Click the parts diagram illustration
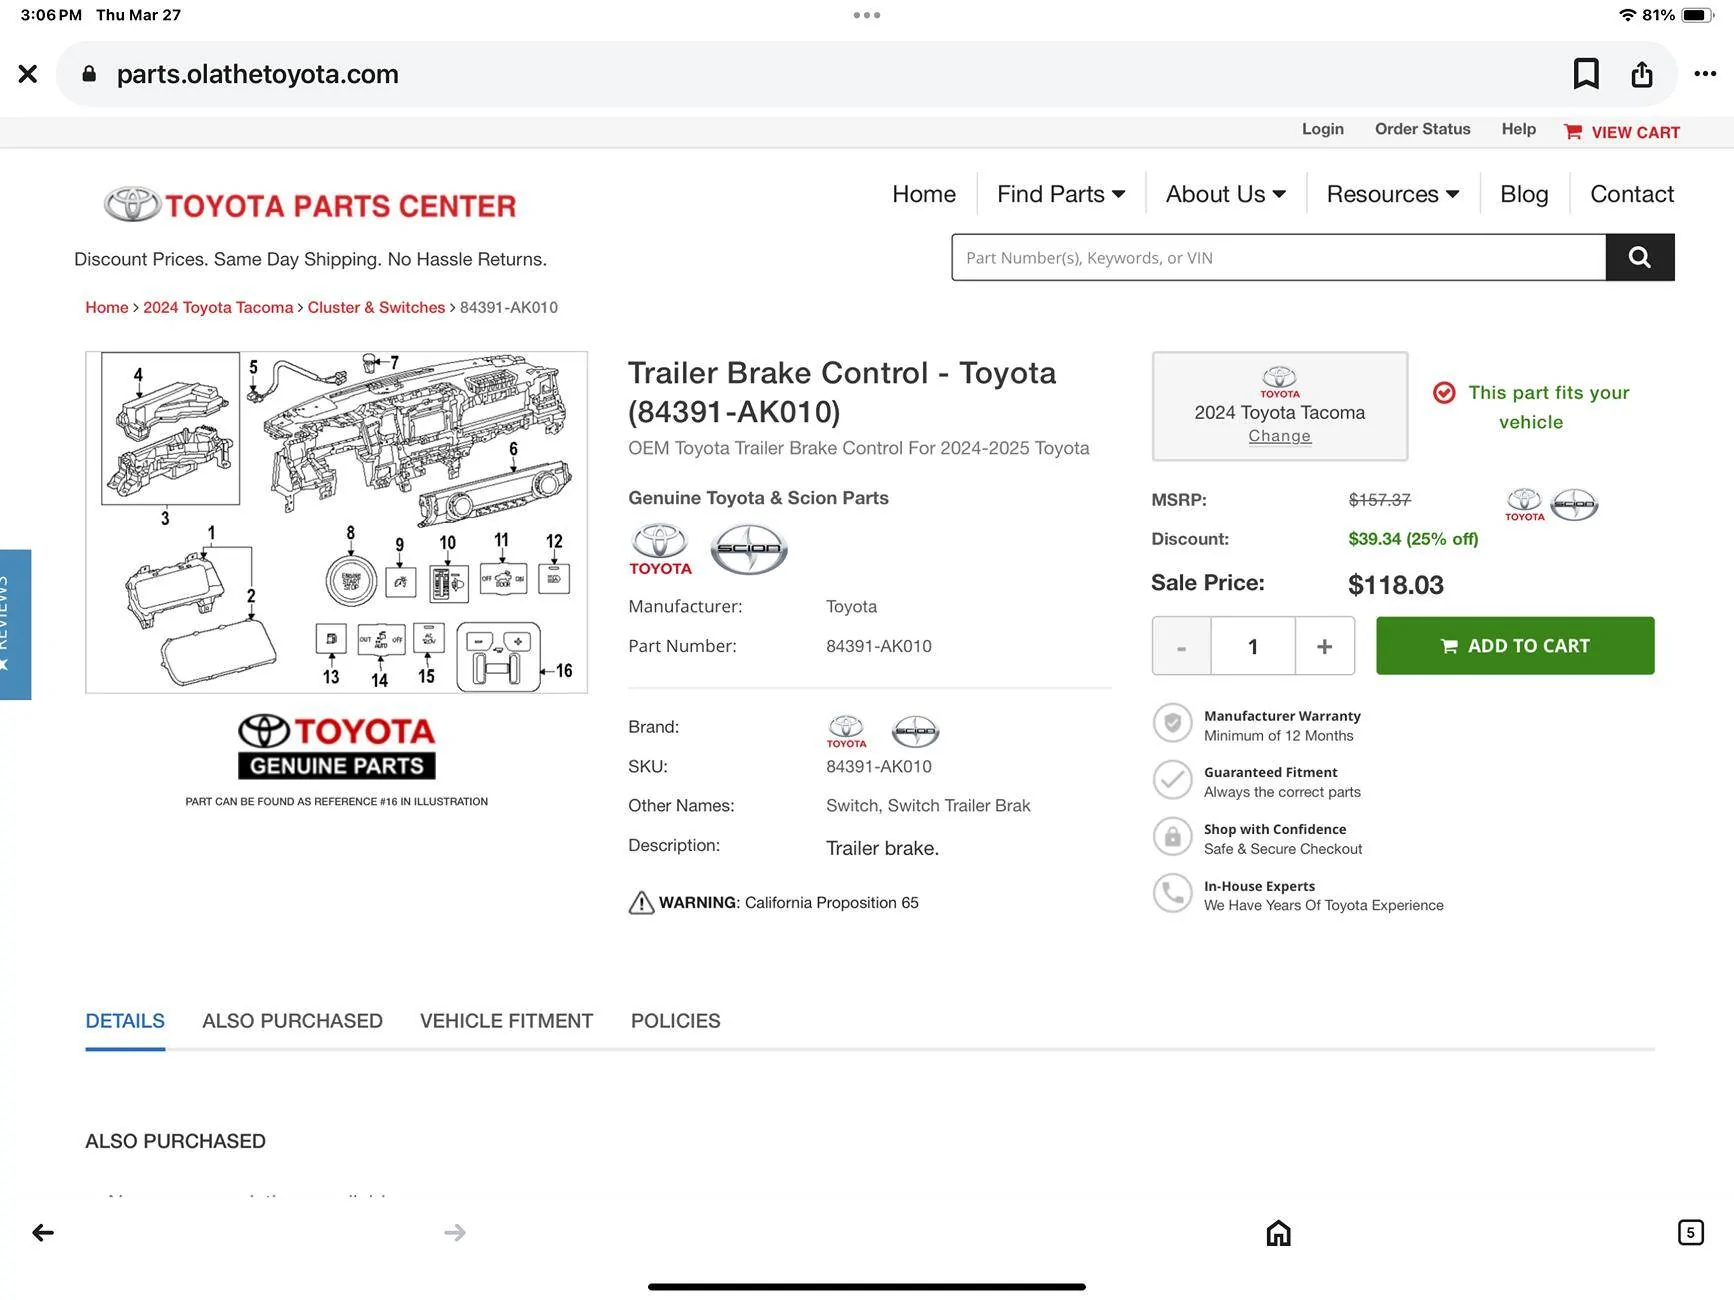This screenshot has width=1734, height=1300. click(336, 522)
